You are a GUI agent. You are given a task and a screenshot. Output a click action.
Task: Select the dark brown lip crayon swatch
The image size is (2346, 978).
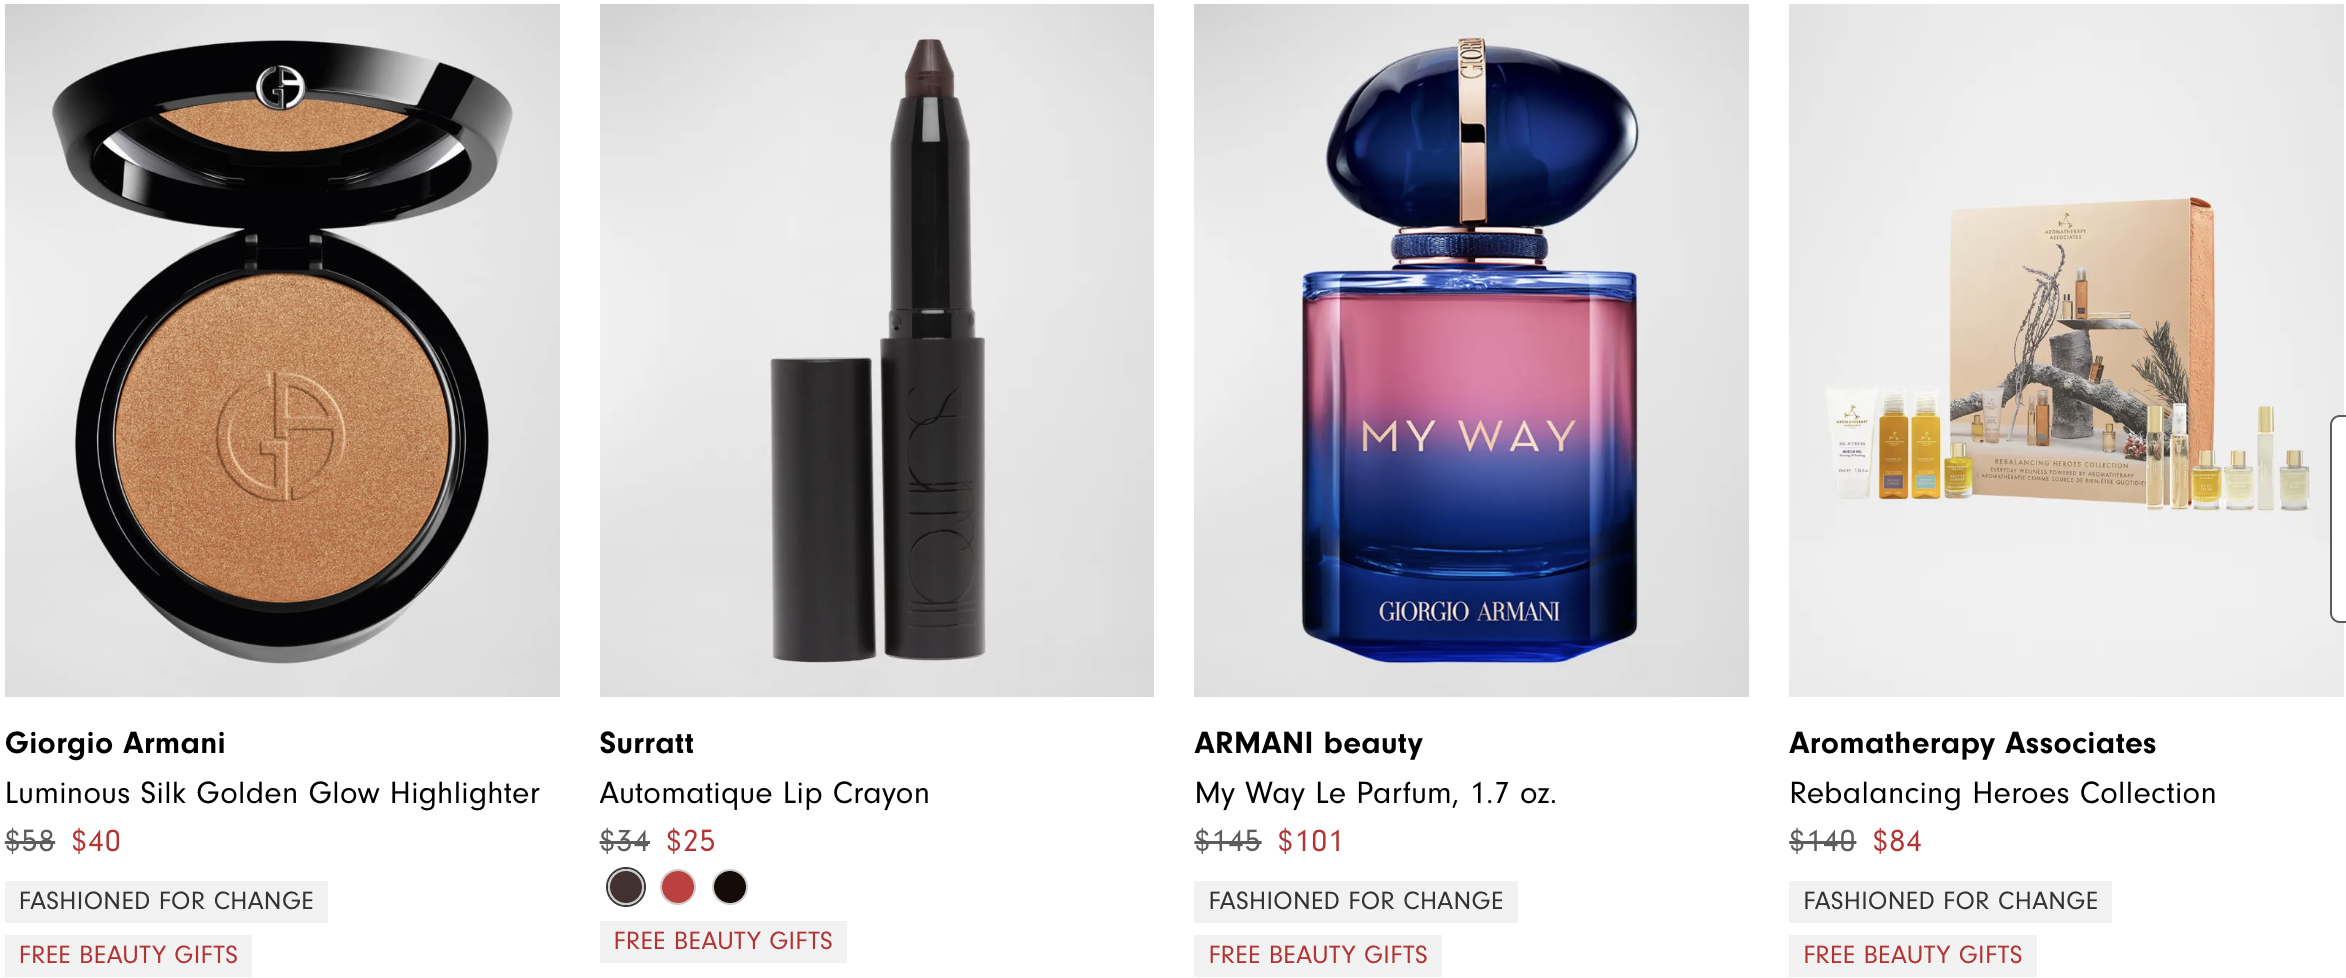pyautogui.click(x=626, y=887)
